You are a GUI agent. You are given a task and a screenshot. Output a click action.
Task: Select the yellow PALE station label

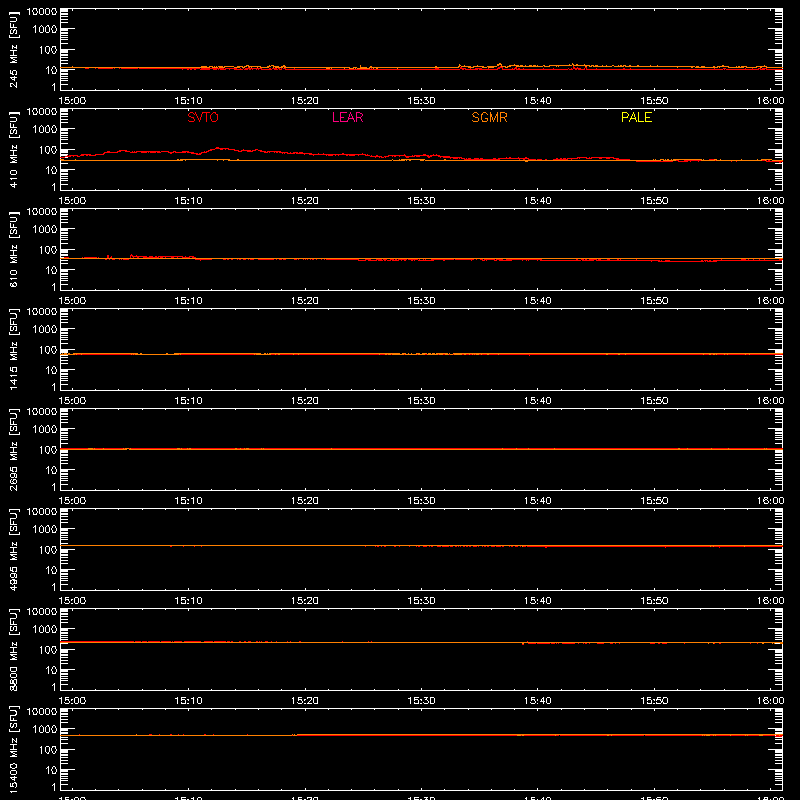636,117
